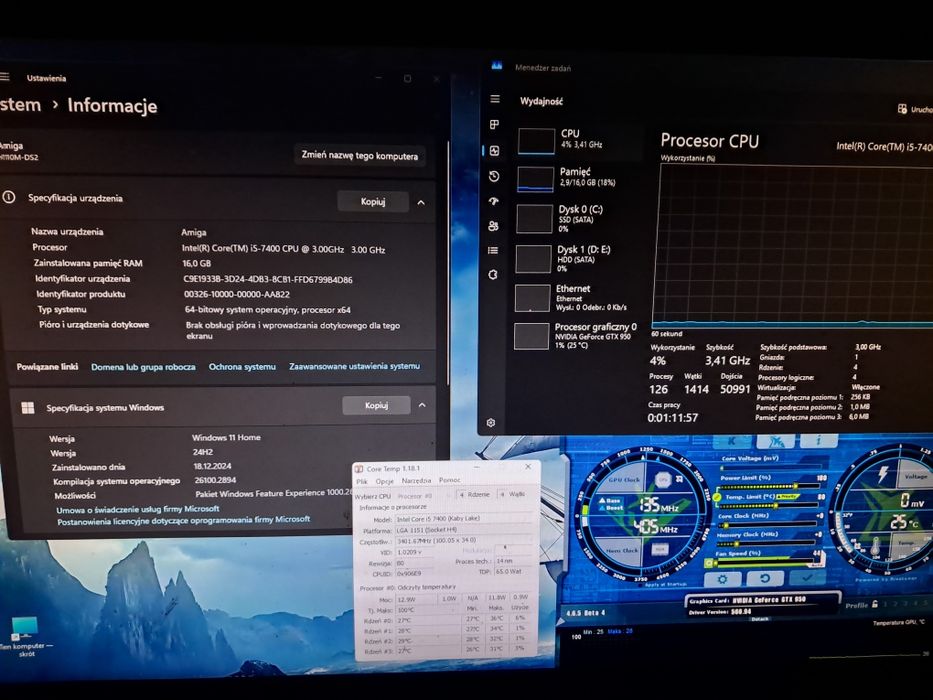The height and width of the screenshot is (700, 933).
Task: Open Task Manager settings gear
Action: 491,423
